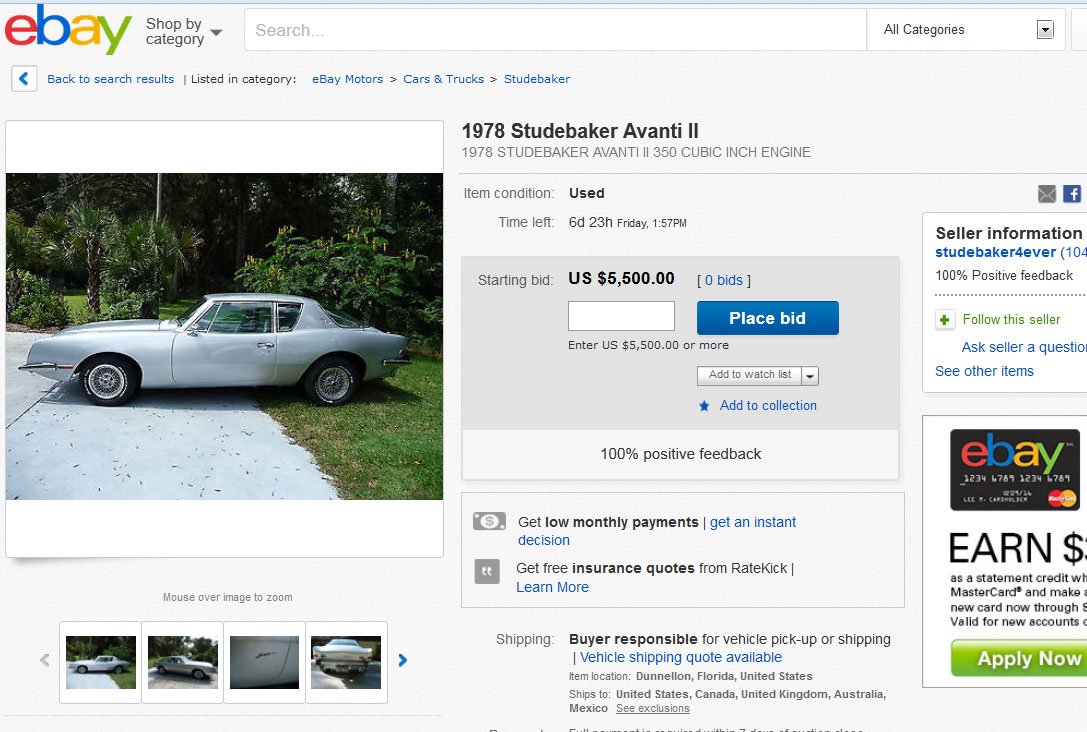The width and height of the screenshot is (1087, 732).
Task: Click the back arrow icon button
Action: 25,79
